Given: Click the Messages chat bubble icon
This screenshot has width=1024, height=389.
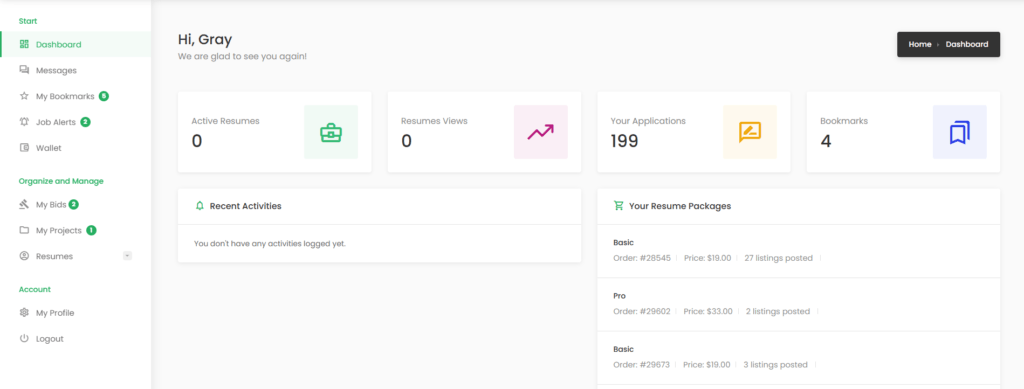Looking at the screenshot, I should 24,70.
